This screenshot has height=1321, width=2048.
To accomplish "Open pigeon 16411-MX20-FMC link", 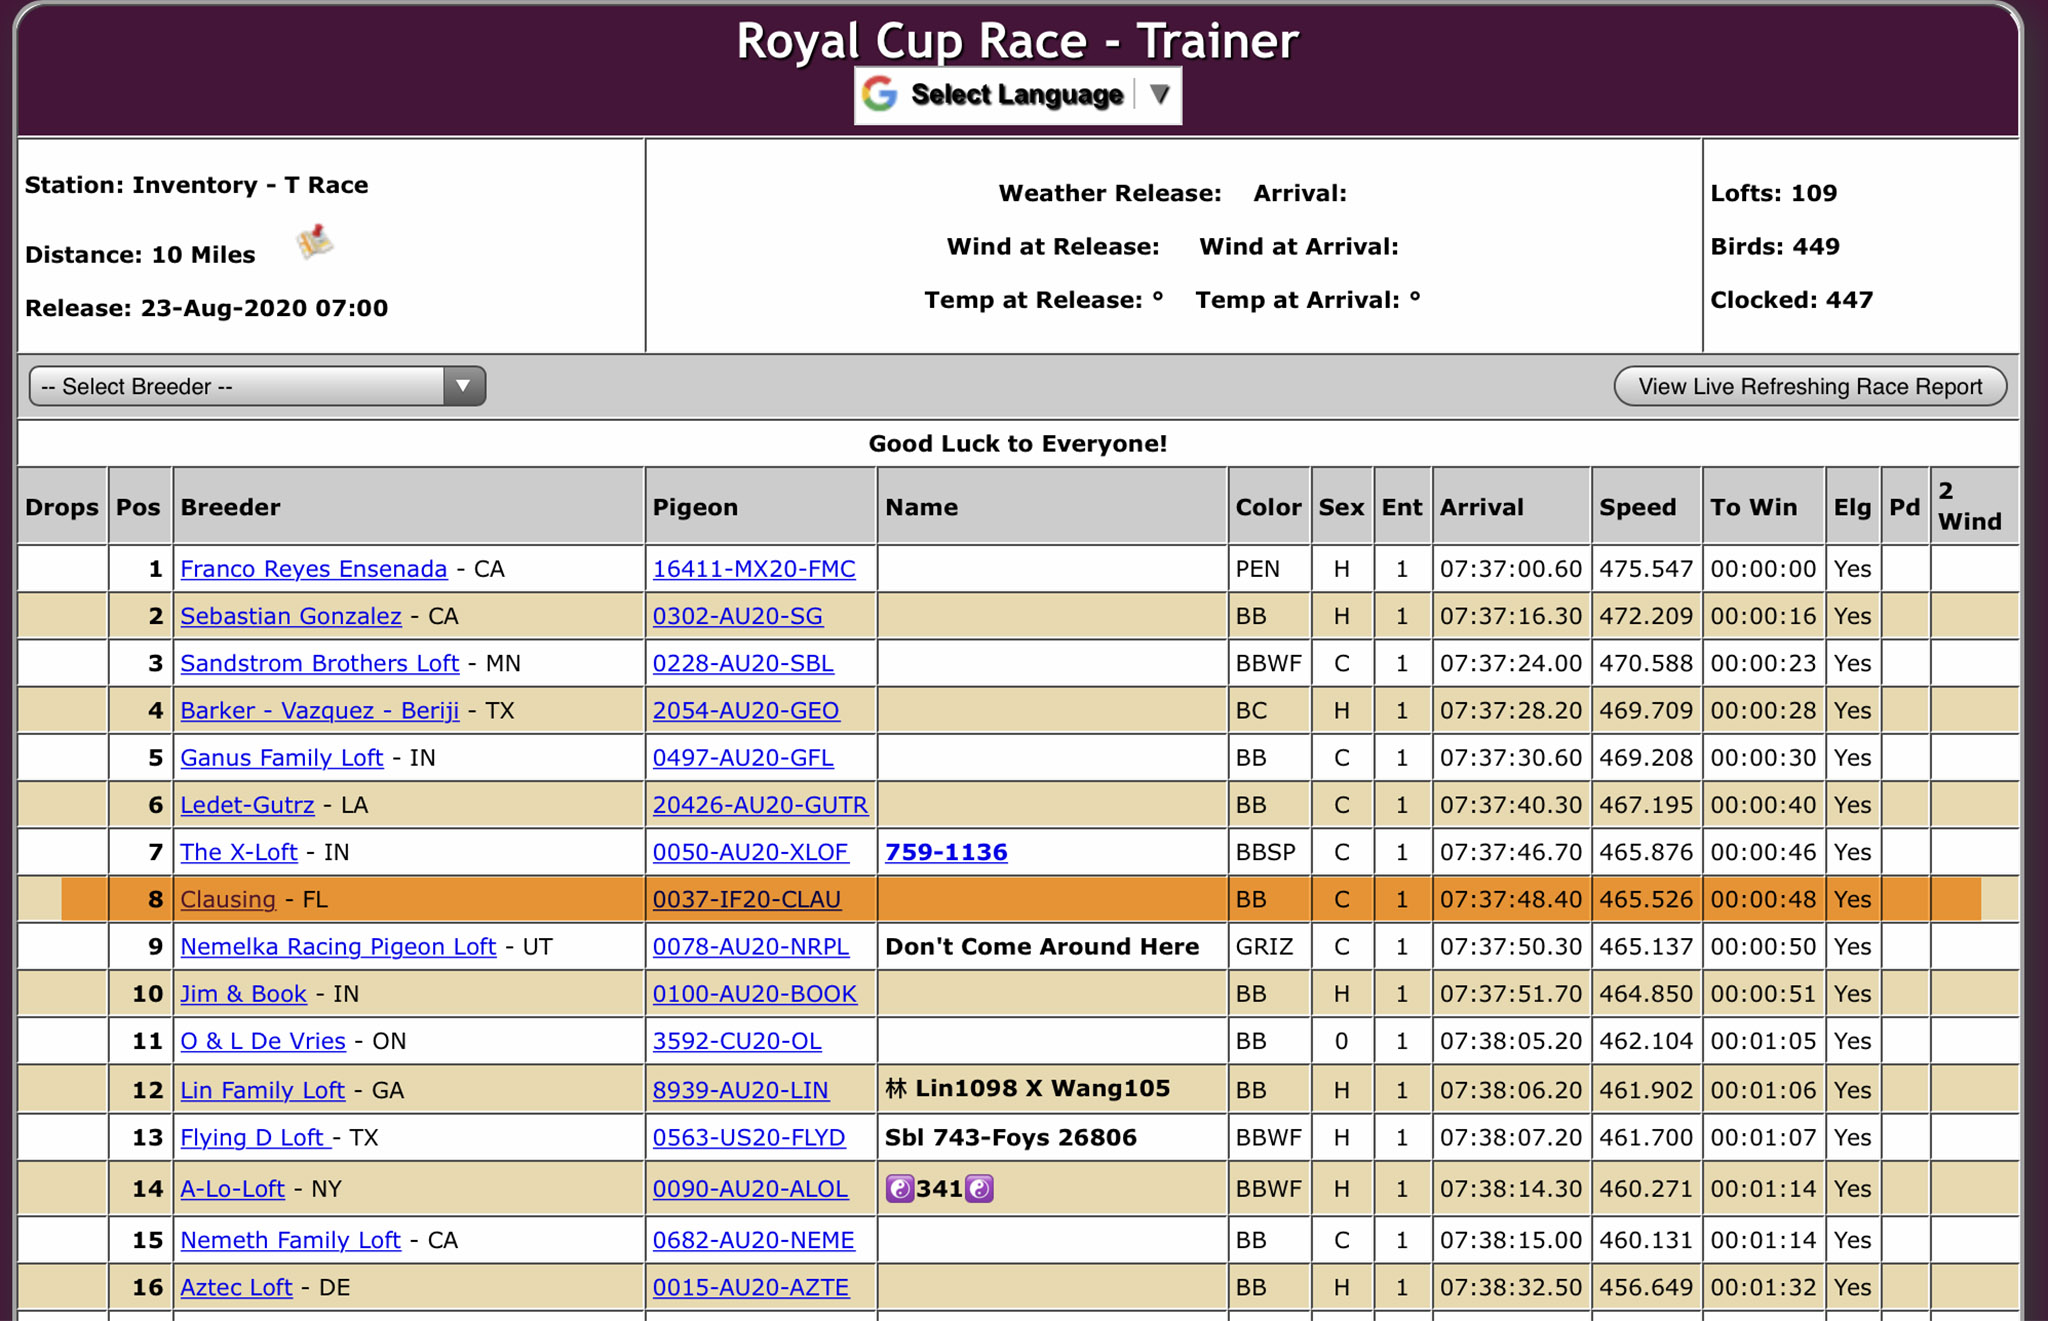I will (x=754, y=569).
